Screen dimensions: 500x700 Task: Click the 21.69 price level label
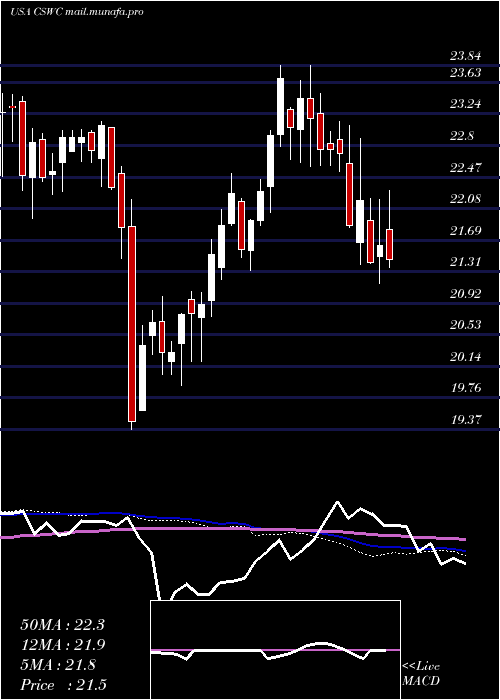tap(466, 231)
